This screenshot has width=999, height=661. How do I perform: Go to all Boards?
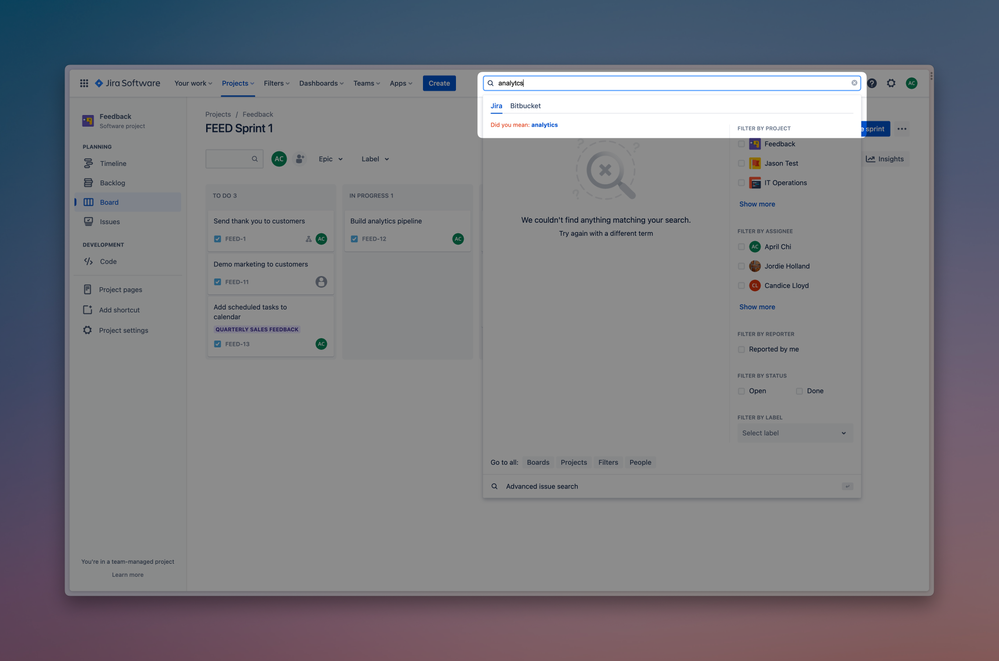pyautogui.click(x=538, y=463)
